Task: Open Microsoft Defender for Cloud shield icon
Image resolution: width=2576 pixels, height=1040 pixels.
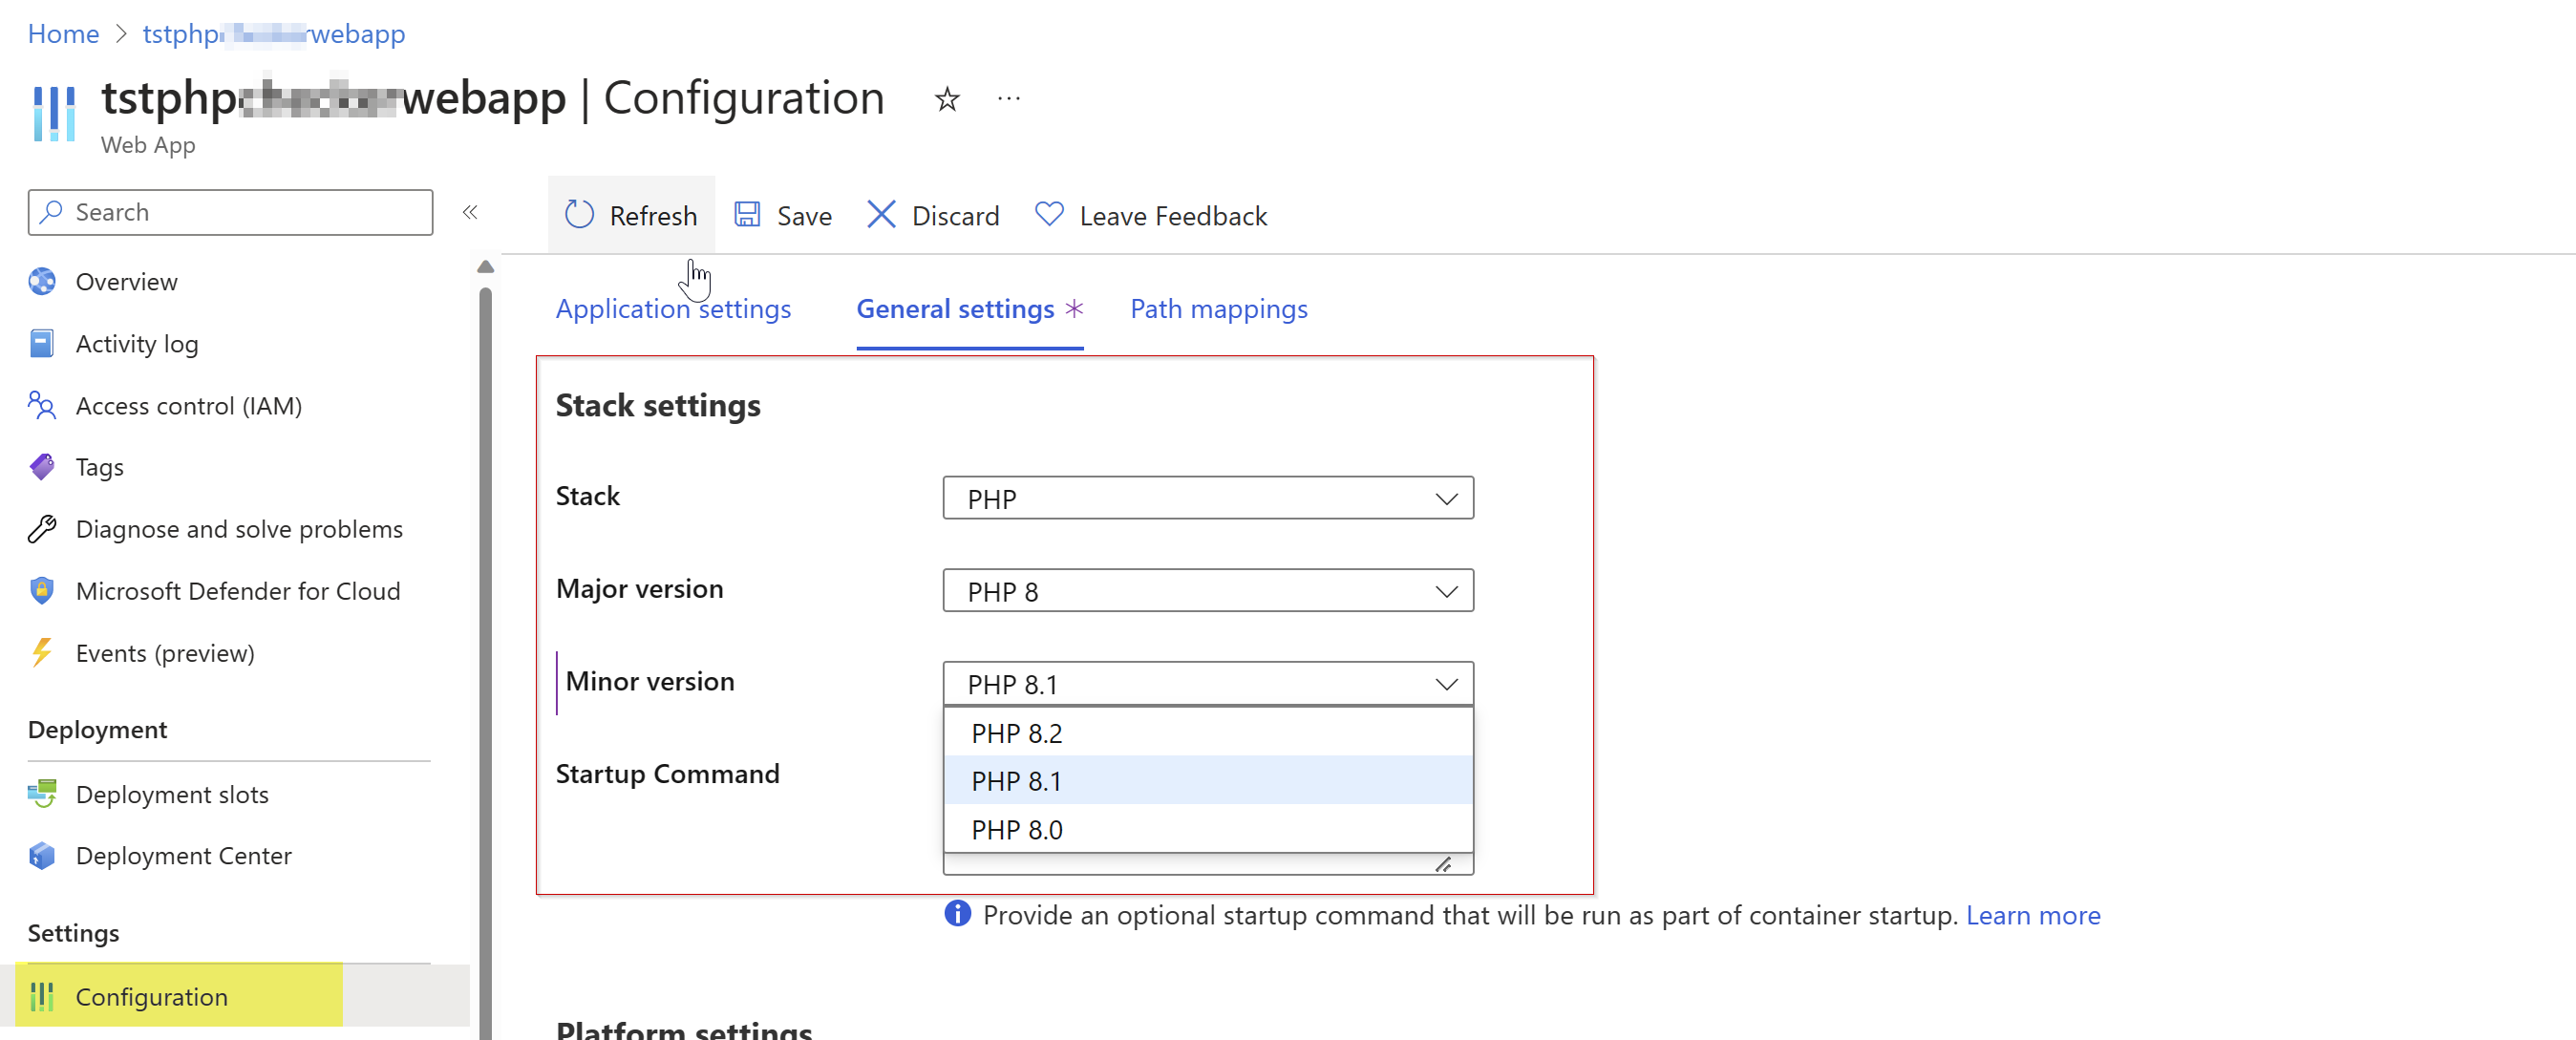Action: tap(42, 591)
